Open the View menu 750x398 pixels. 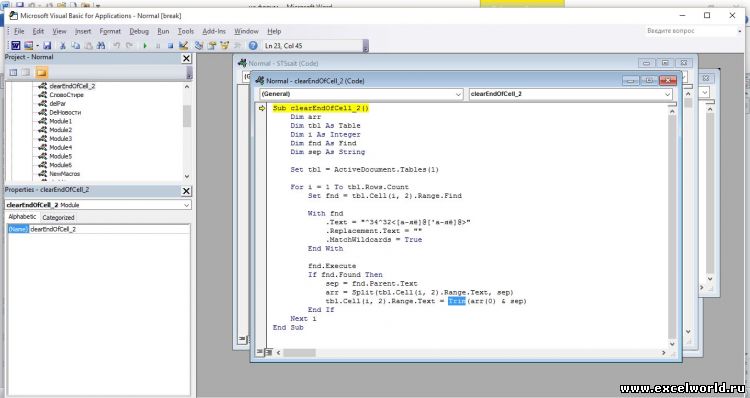(x=59, y=31)
